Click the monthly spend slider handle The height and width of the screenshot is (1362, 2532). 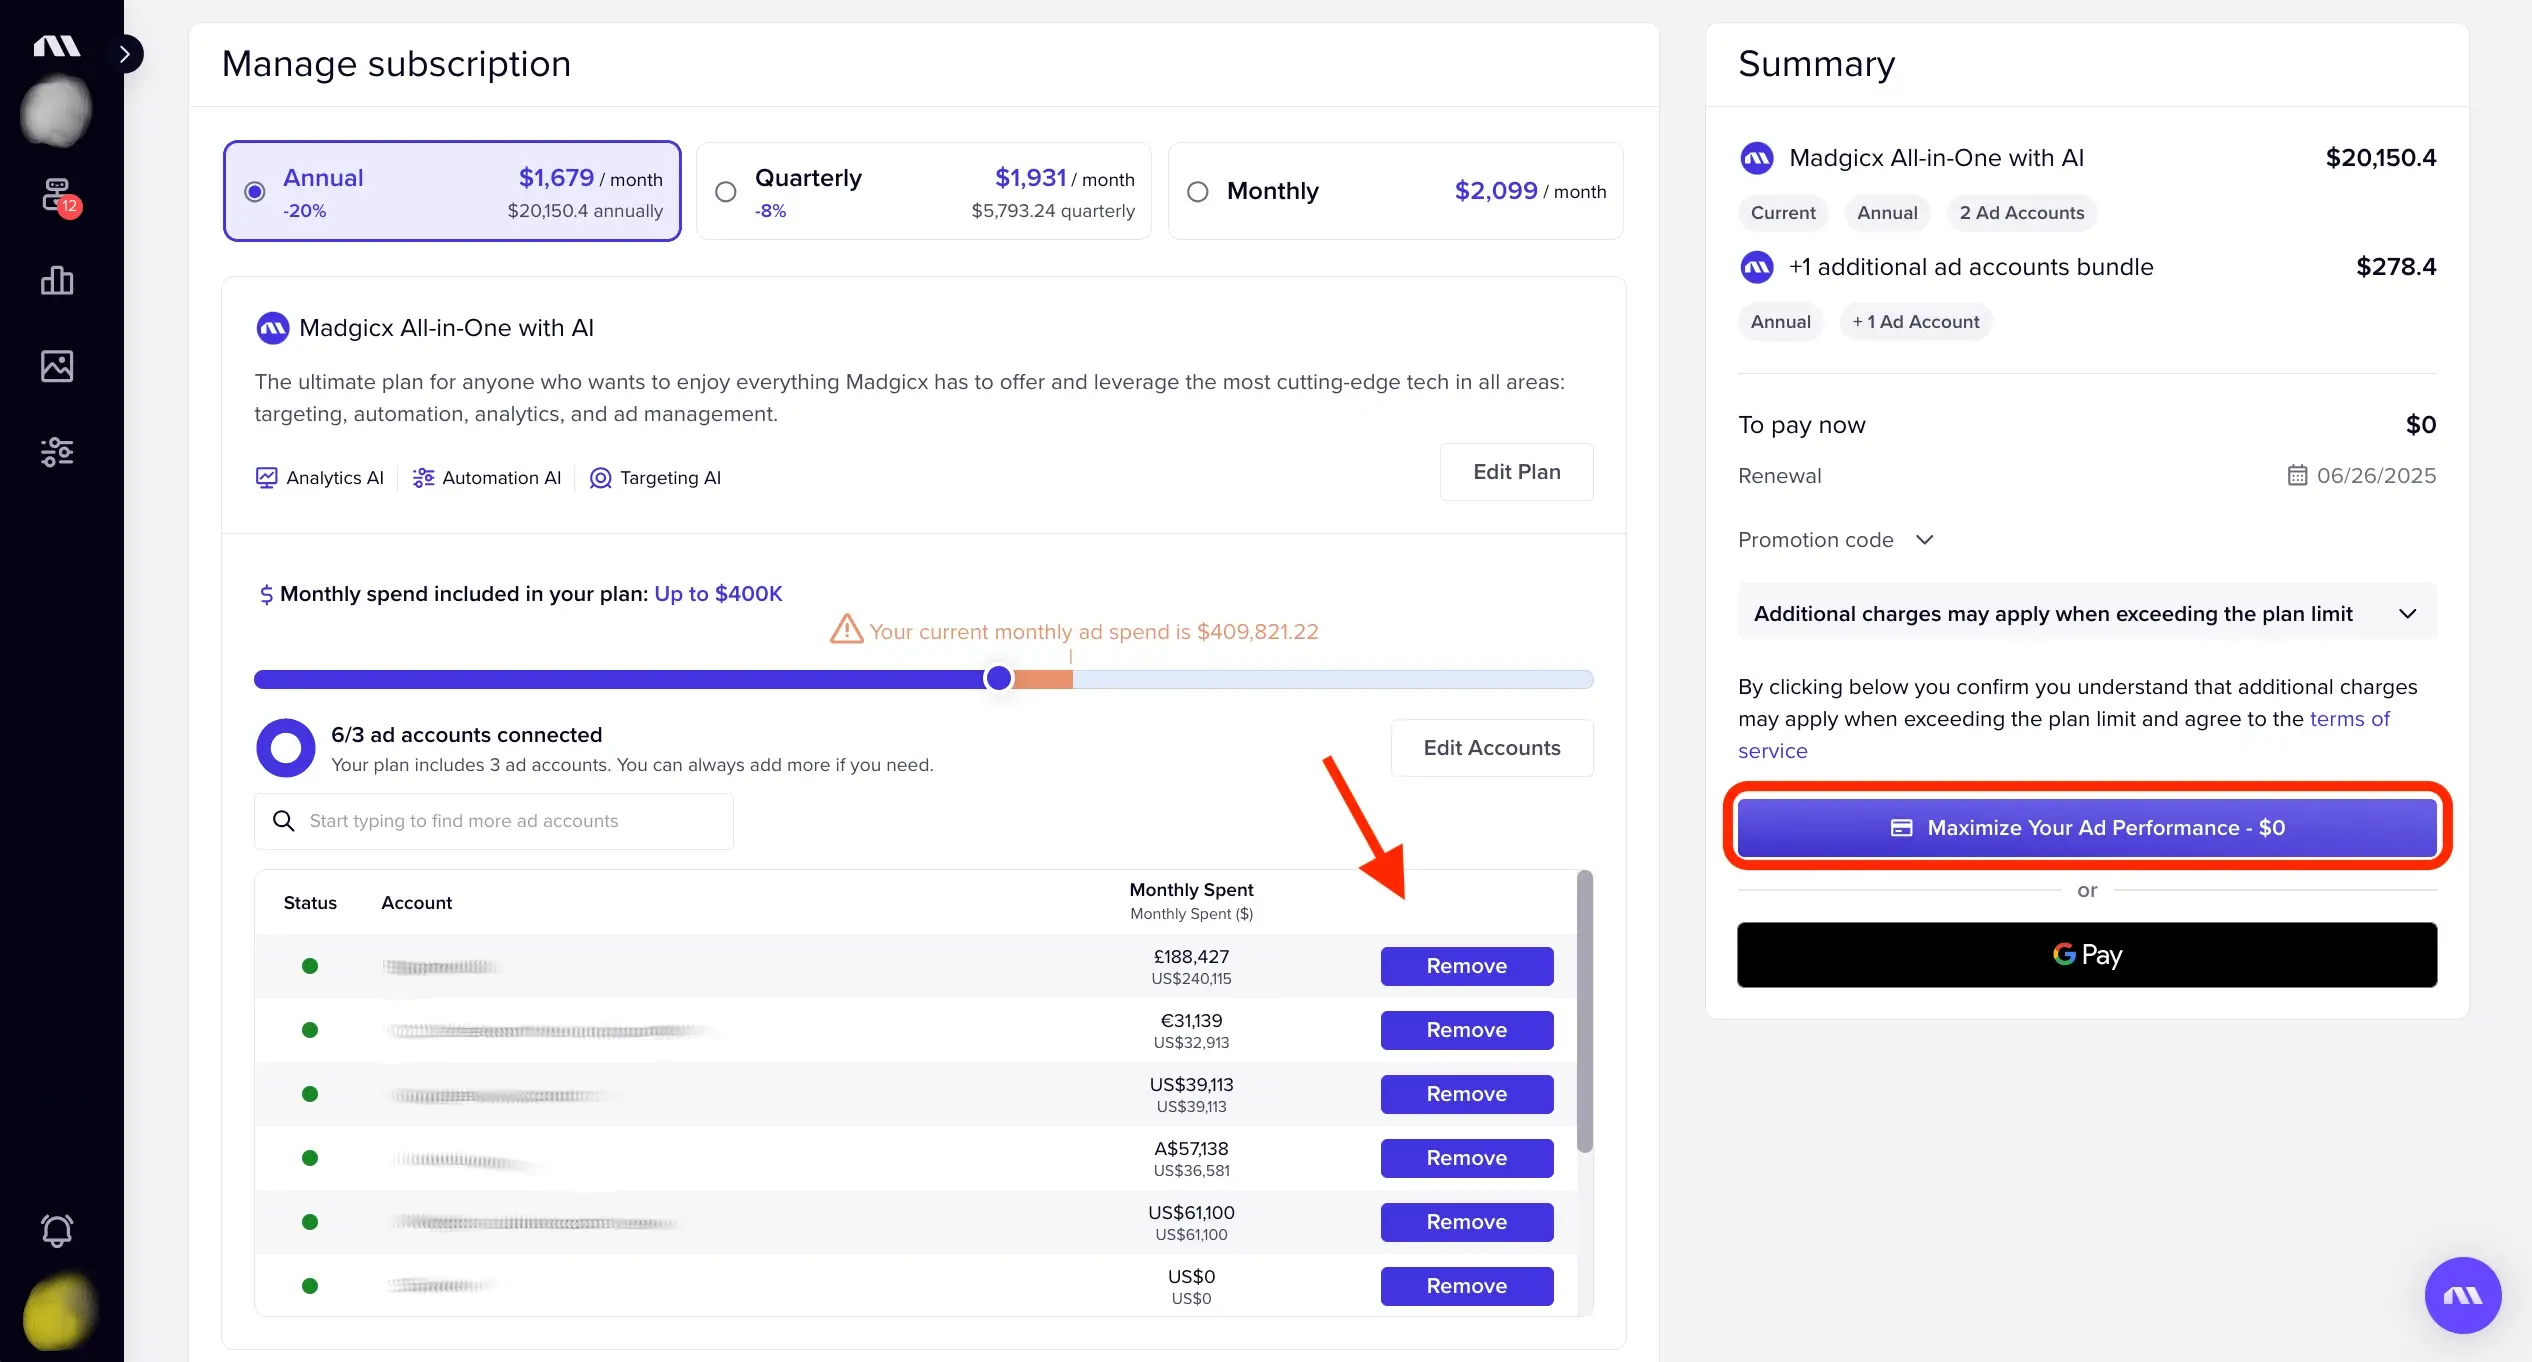tap(998, 678)
